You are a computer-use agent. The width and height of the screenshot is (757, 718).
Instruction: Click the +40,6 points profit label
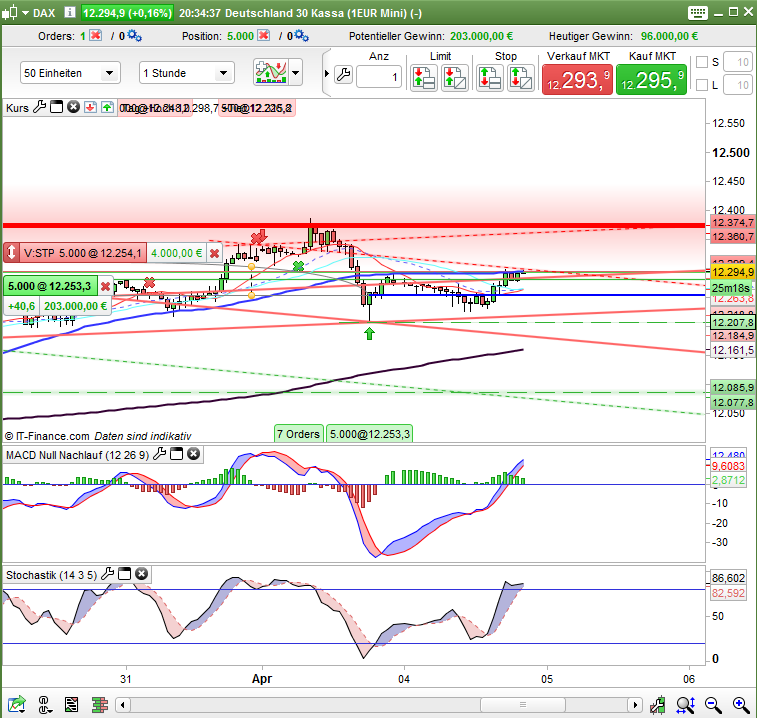click(x=21, y=306)
